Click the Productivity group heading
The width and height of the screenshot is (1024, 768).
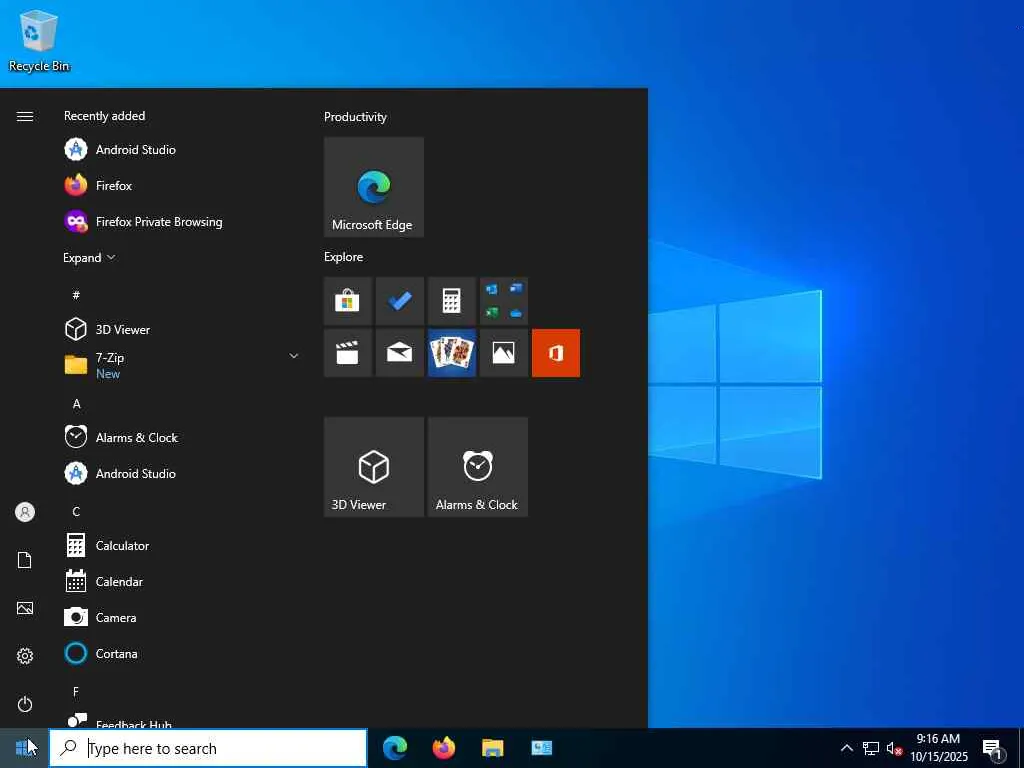355,117
